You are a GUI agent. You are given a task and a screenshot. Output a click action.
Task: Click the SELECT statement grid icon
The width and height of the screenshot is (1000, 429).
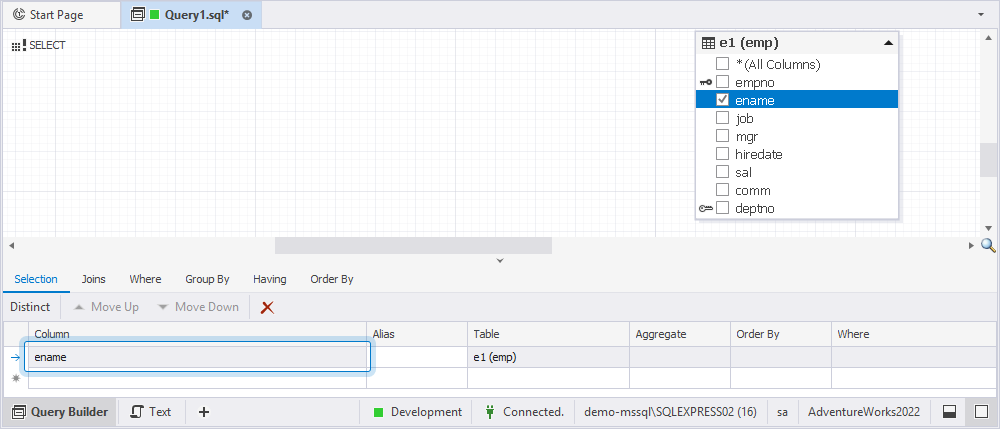click(x=17, y=45)
